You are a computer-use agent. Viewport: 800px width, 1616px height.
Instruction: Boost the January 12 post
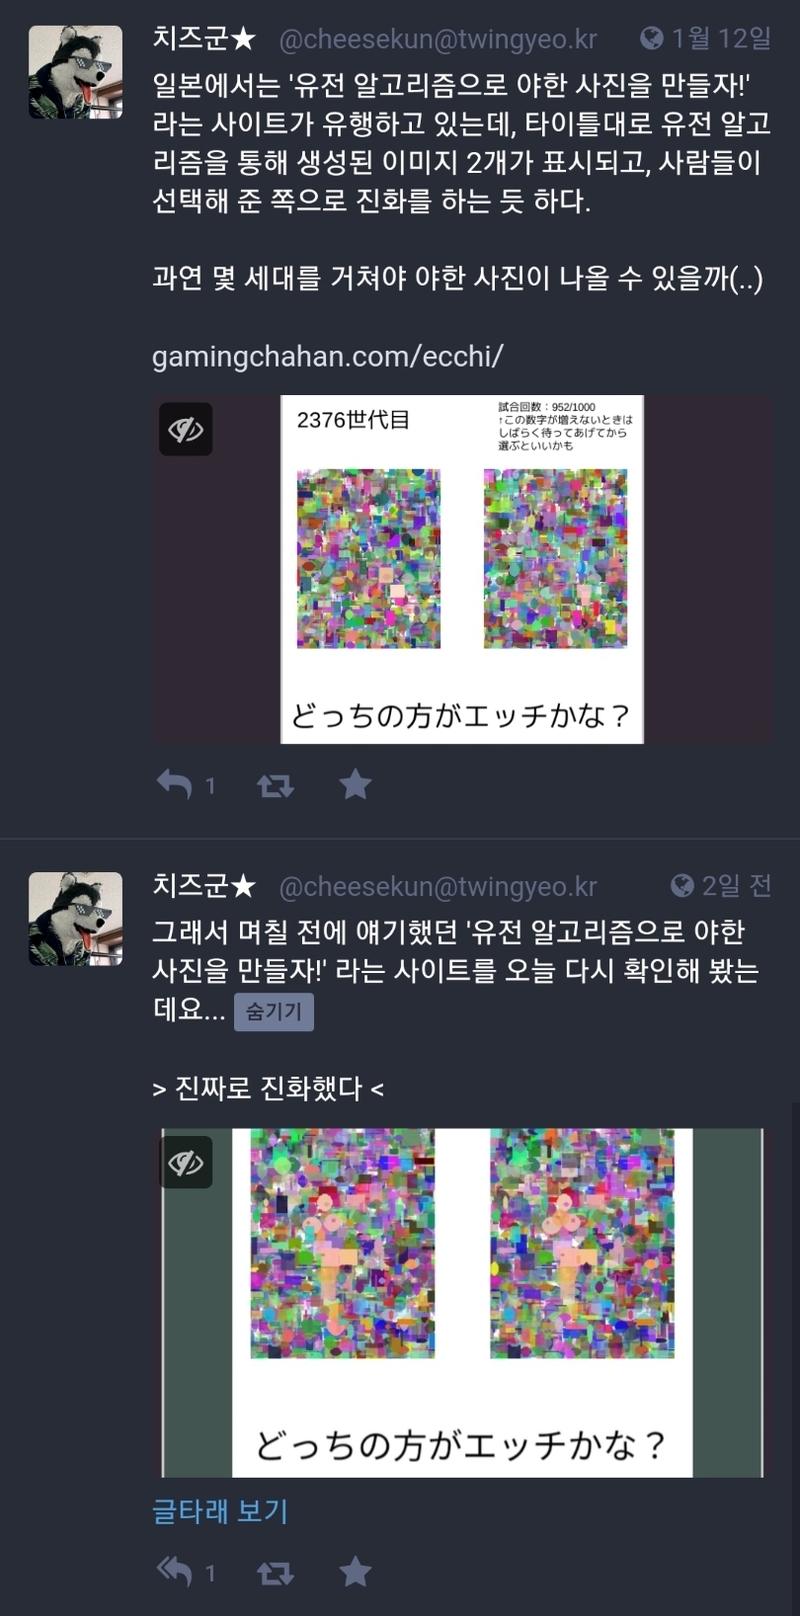point(275,786)
